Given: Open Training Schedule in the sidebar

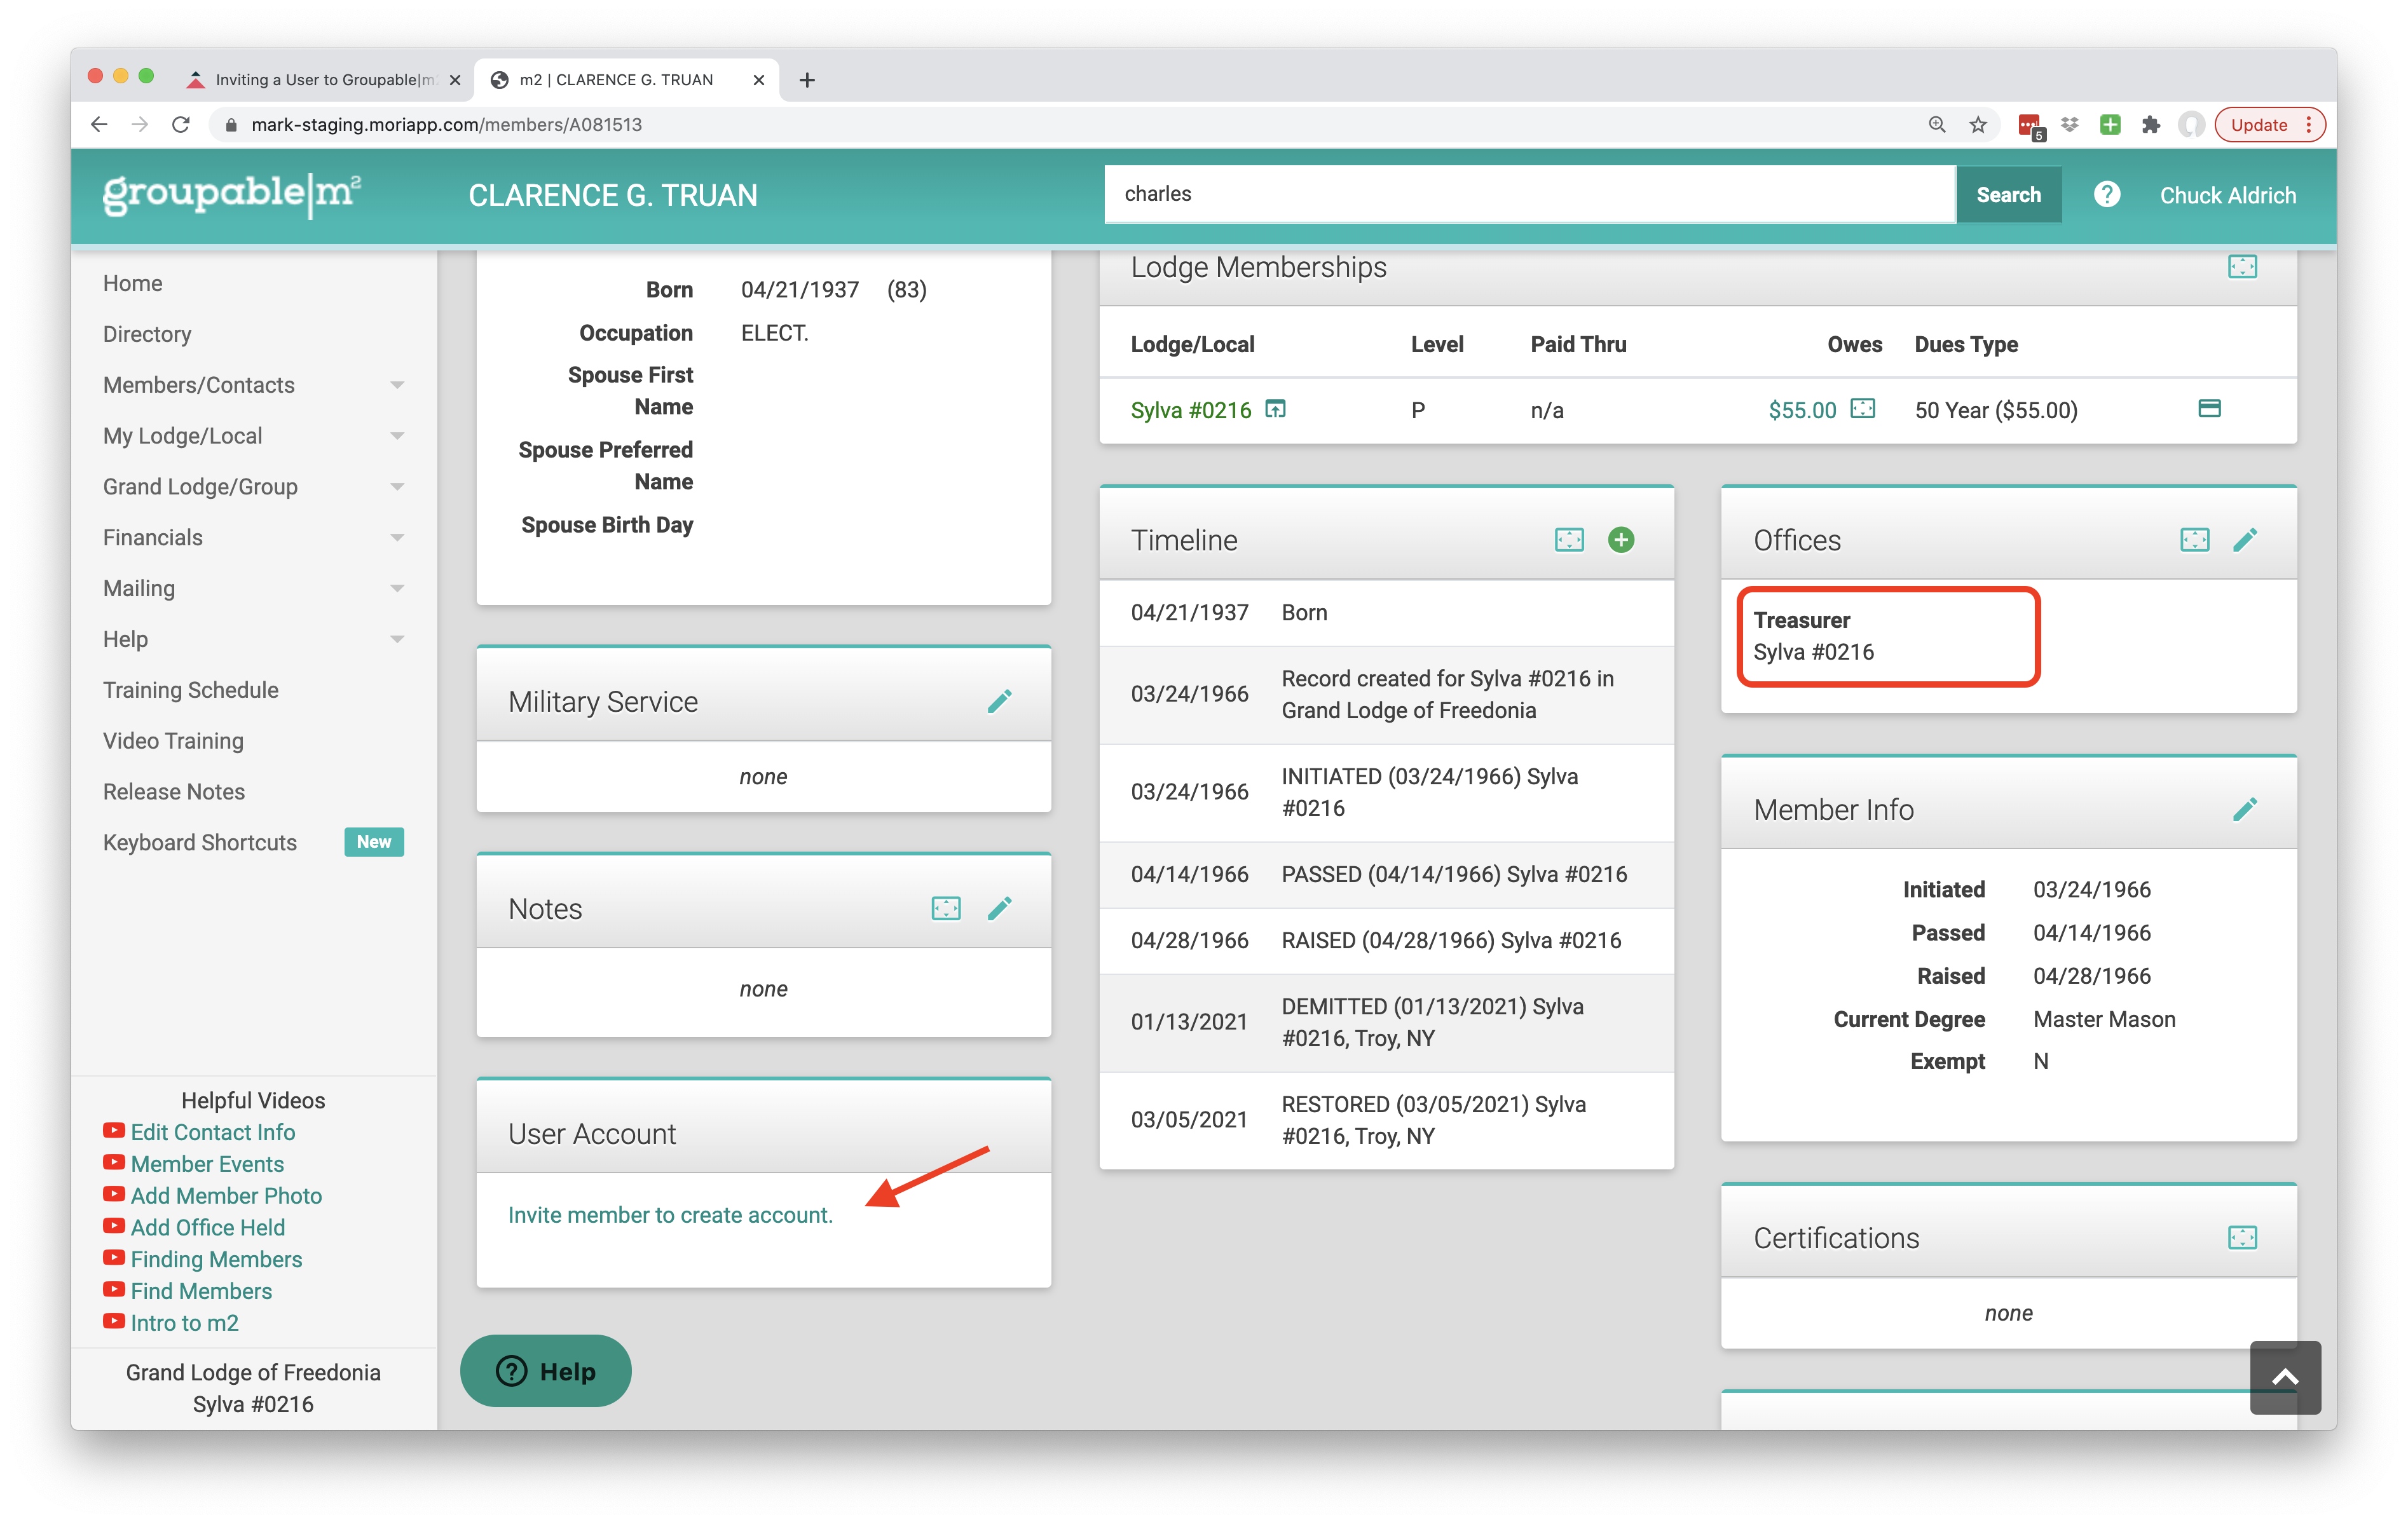Looking at the screenshot, I should pyautogui.click(x=191, y=690).
